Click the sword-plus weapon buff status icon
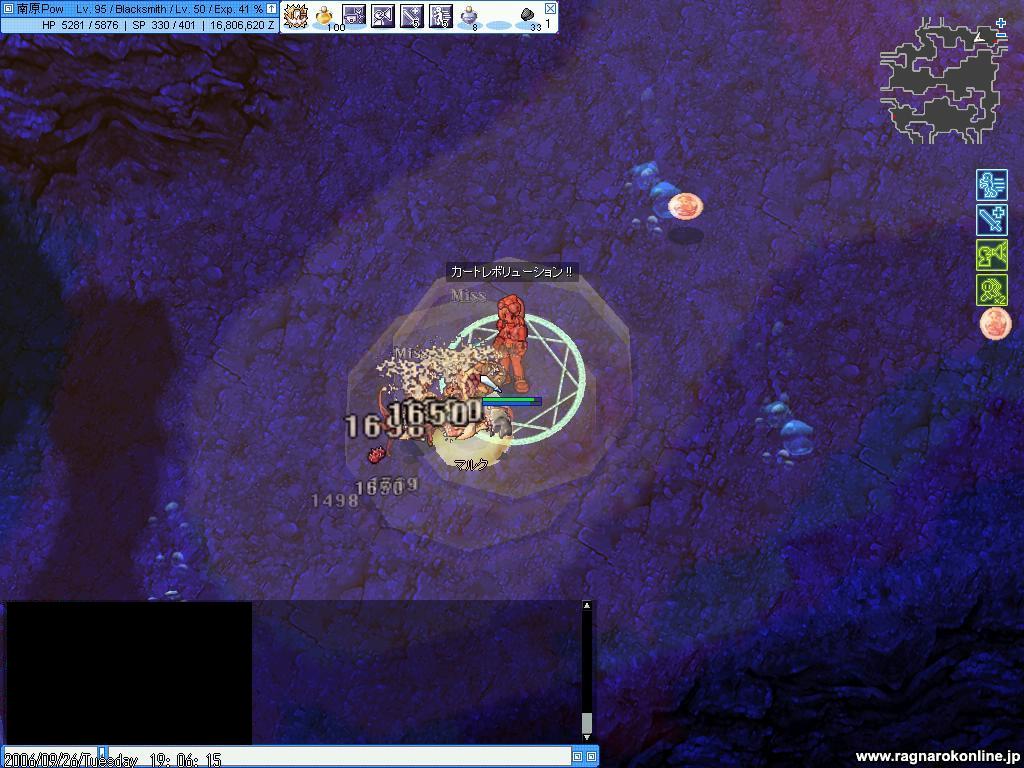The width and height of the screenshot is (1024, 768). [x=991, y=219]
